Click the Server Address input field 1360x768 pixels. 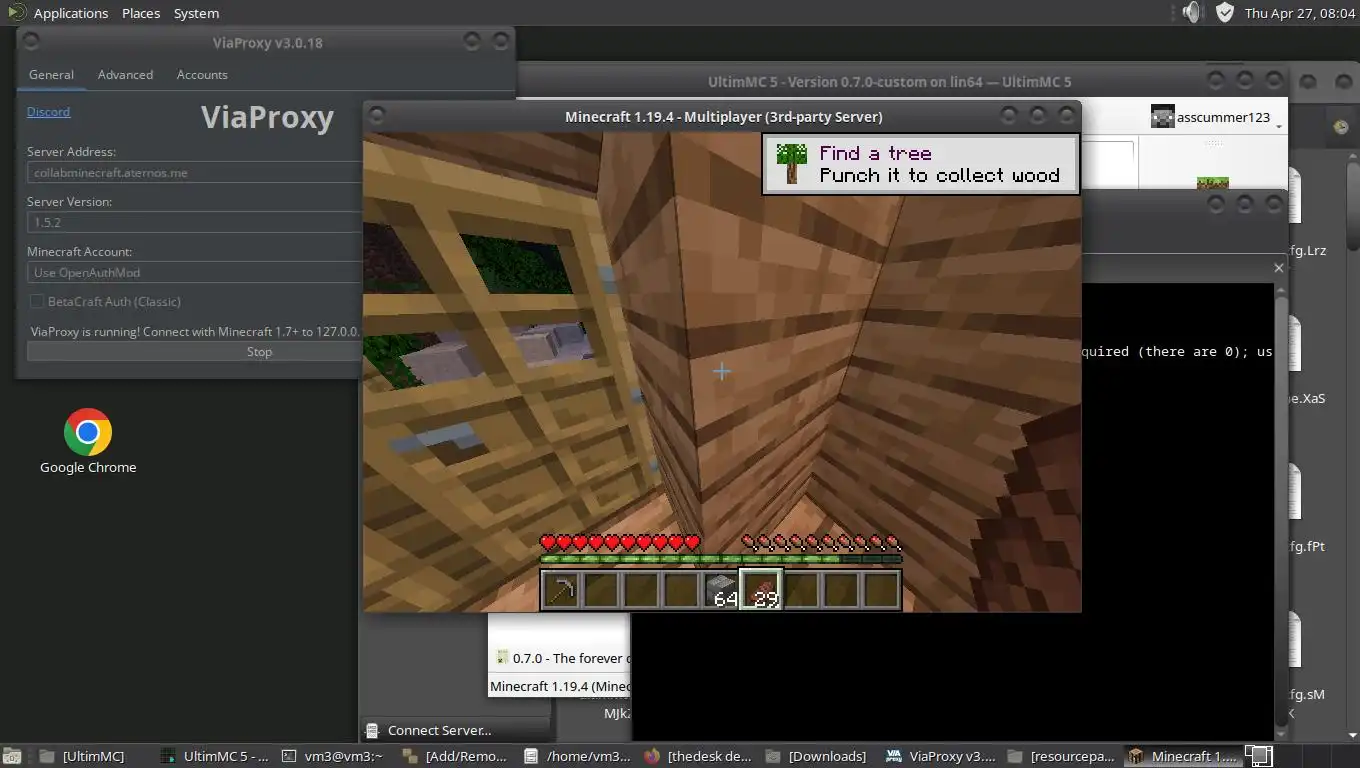[194, 172]
